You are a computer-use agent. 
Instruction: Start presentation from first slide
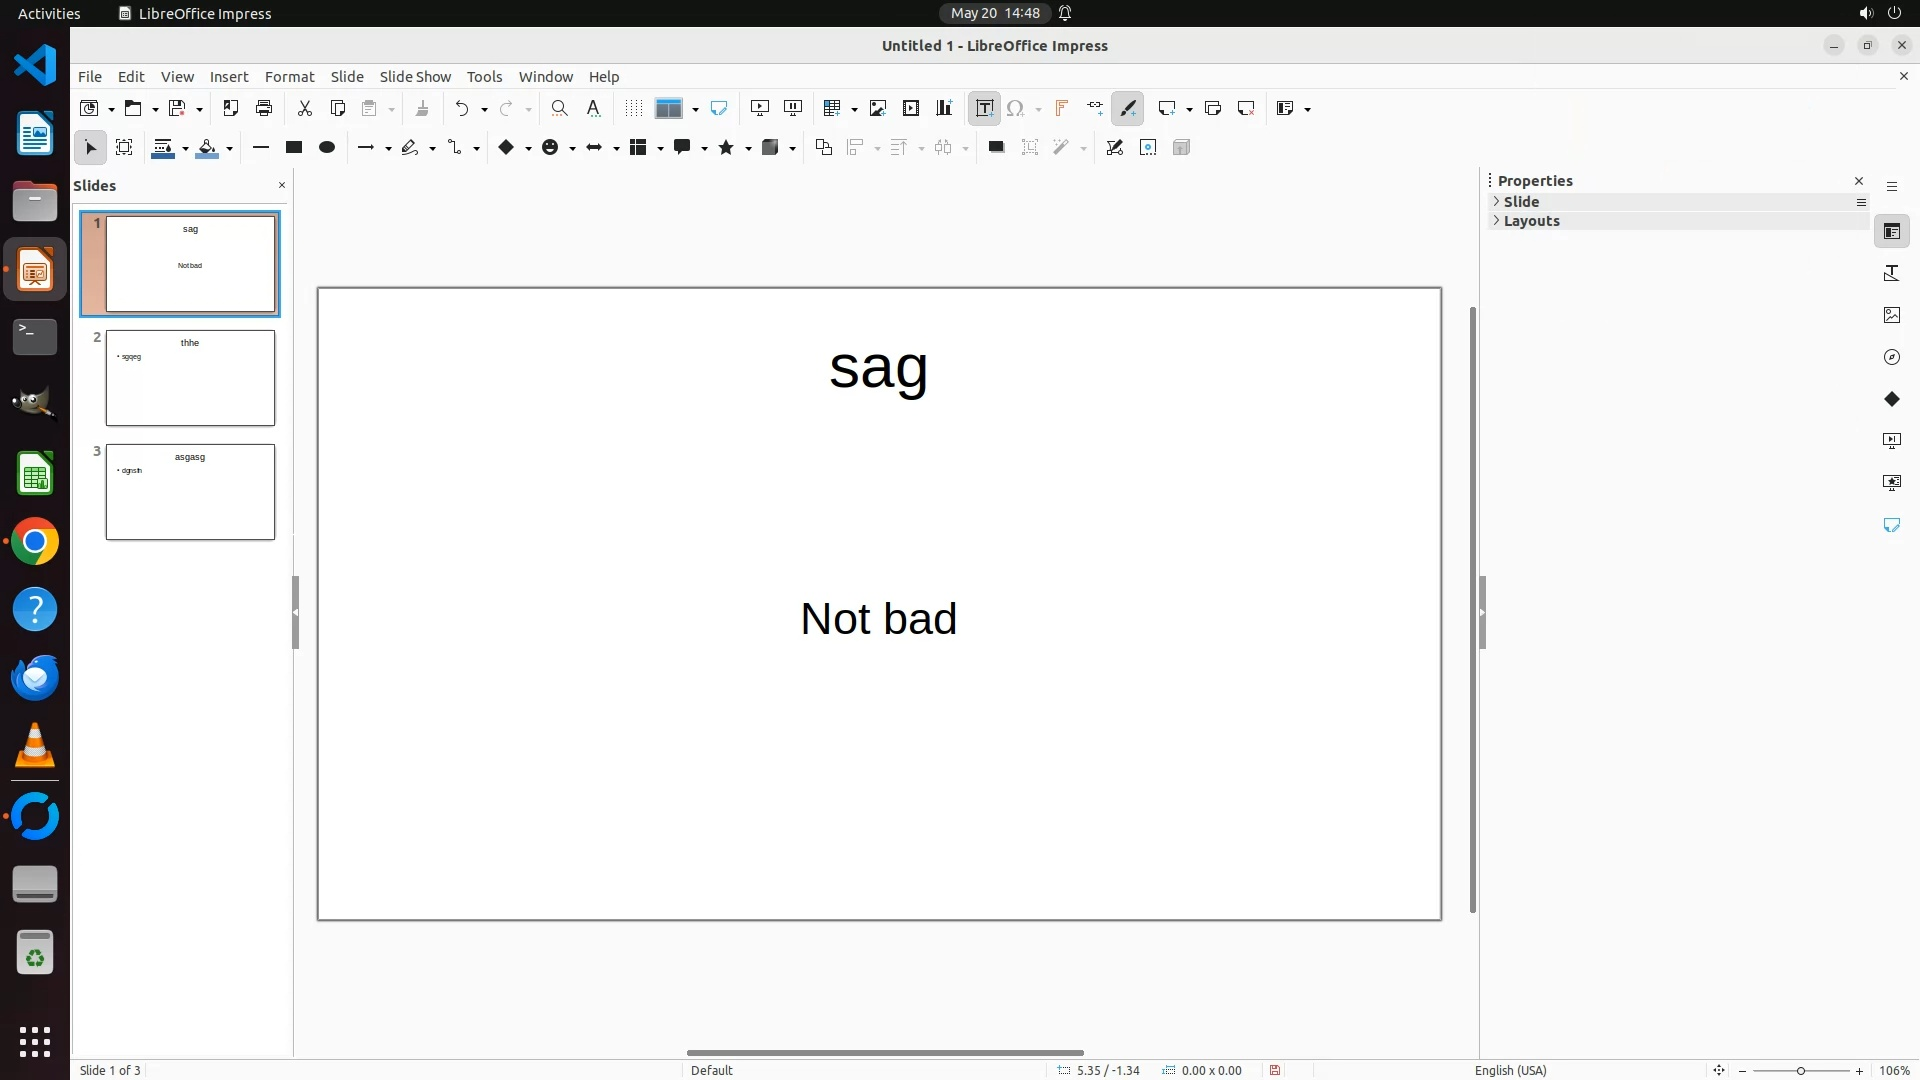(760, 108)
